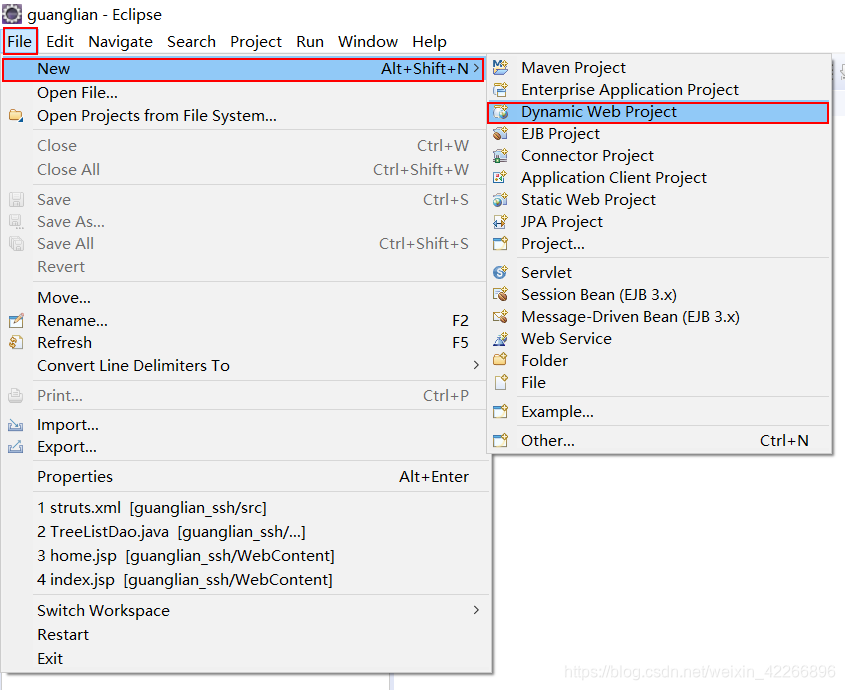This screenshot has height=690, width=845.
Task: Click the Application Client Project icon
Action: (500, 177)
